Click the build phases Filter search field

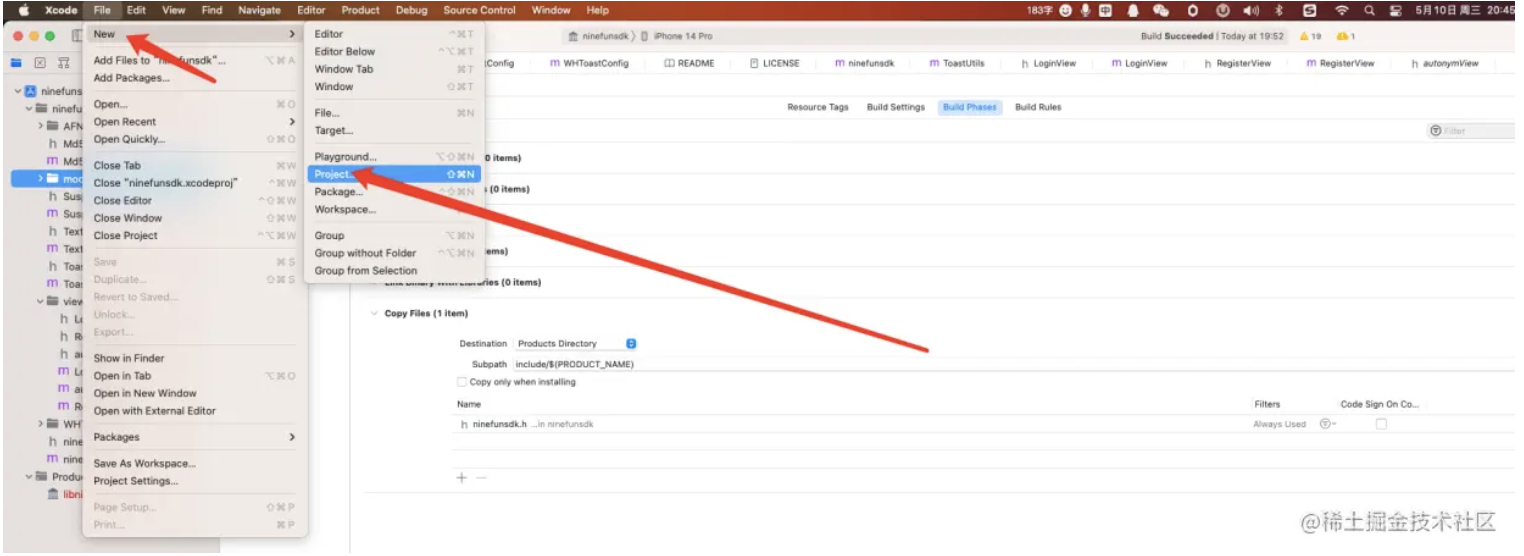(1470, 131)
